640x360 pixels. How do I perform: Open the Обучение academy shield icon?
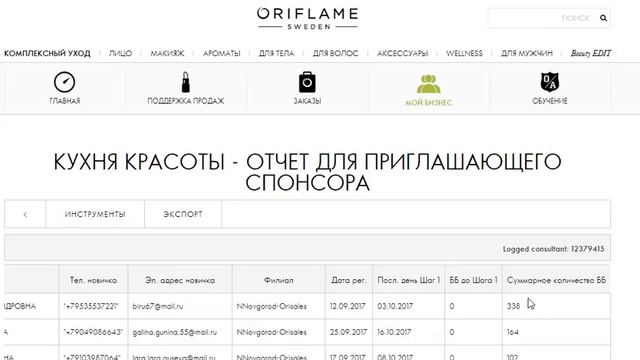(x=549, y=82)
